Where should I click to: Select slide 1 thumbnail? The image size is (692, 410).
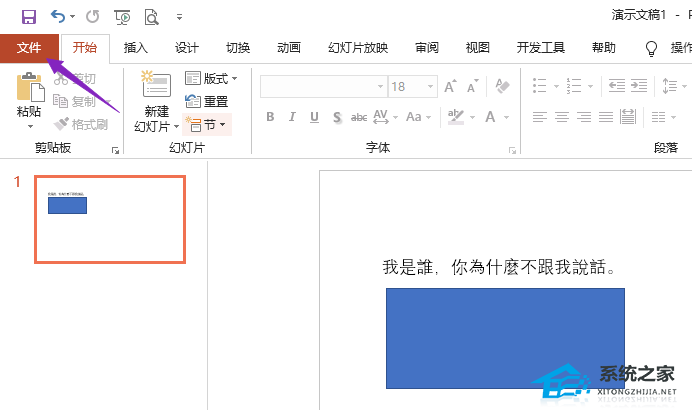click(x=110, y=219)
